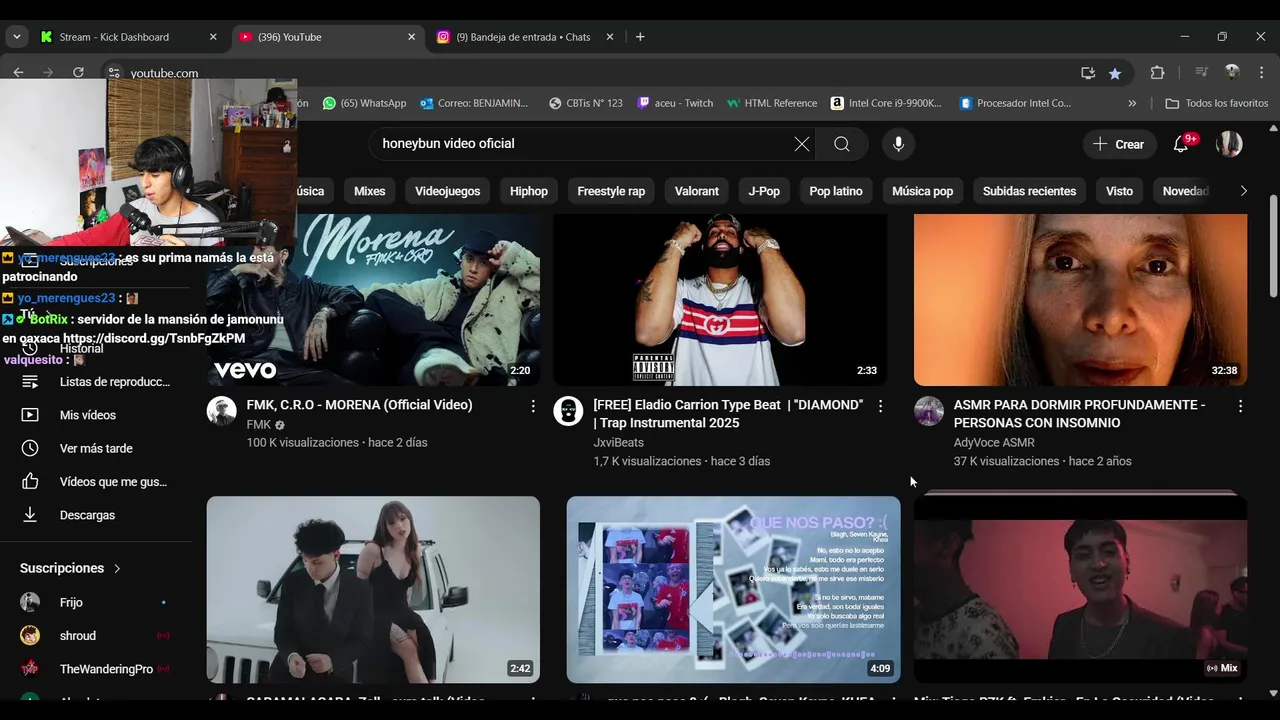Image resolution: width=1280 pixels, height=720 pixels.
Task: Open the Chrome extensions puzzle icon
Action: tap(1157, 73)
